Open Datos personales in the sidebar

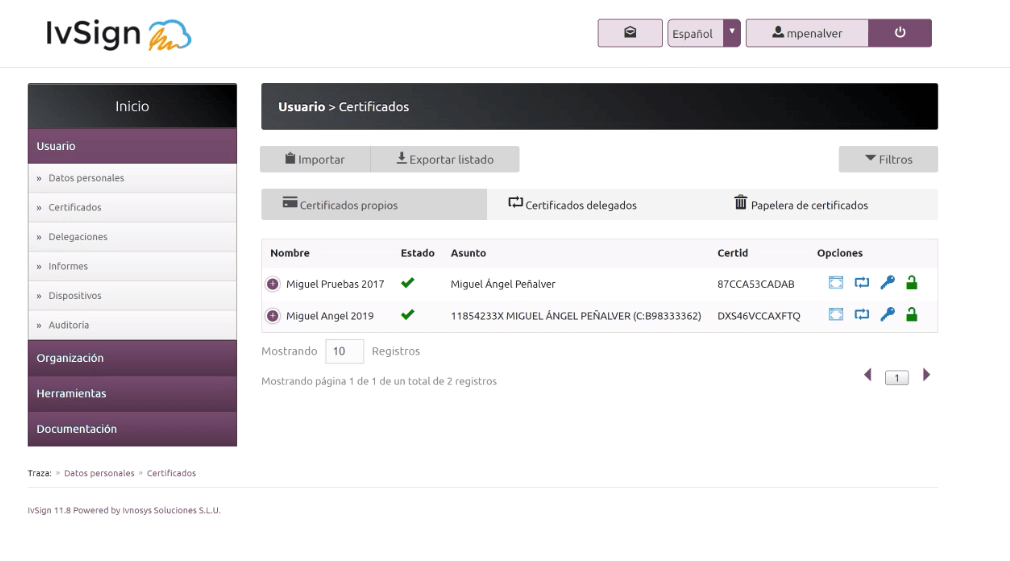132,178
